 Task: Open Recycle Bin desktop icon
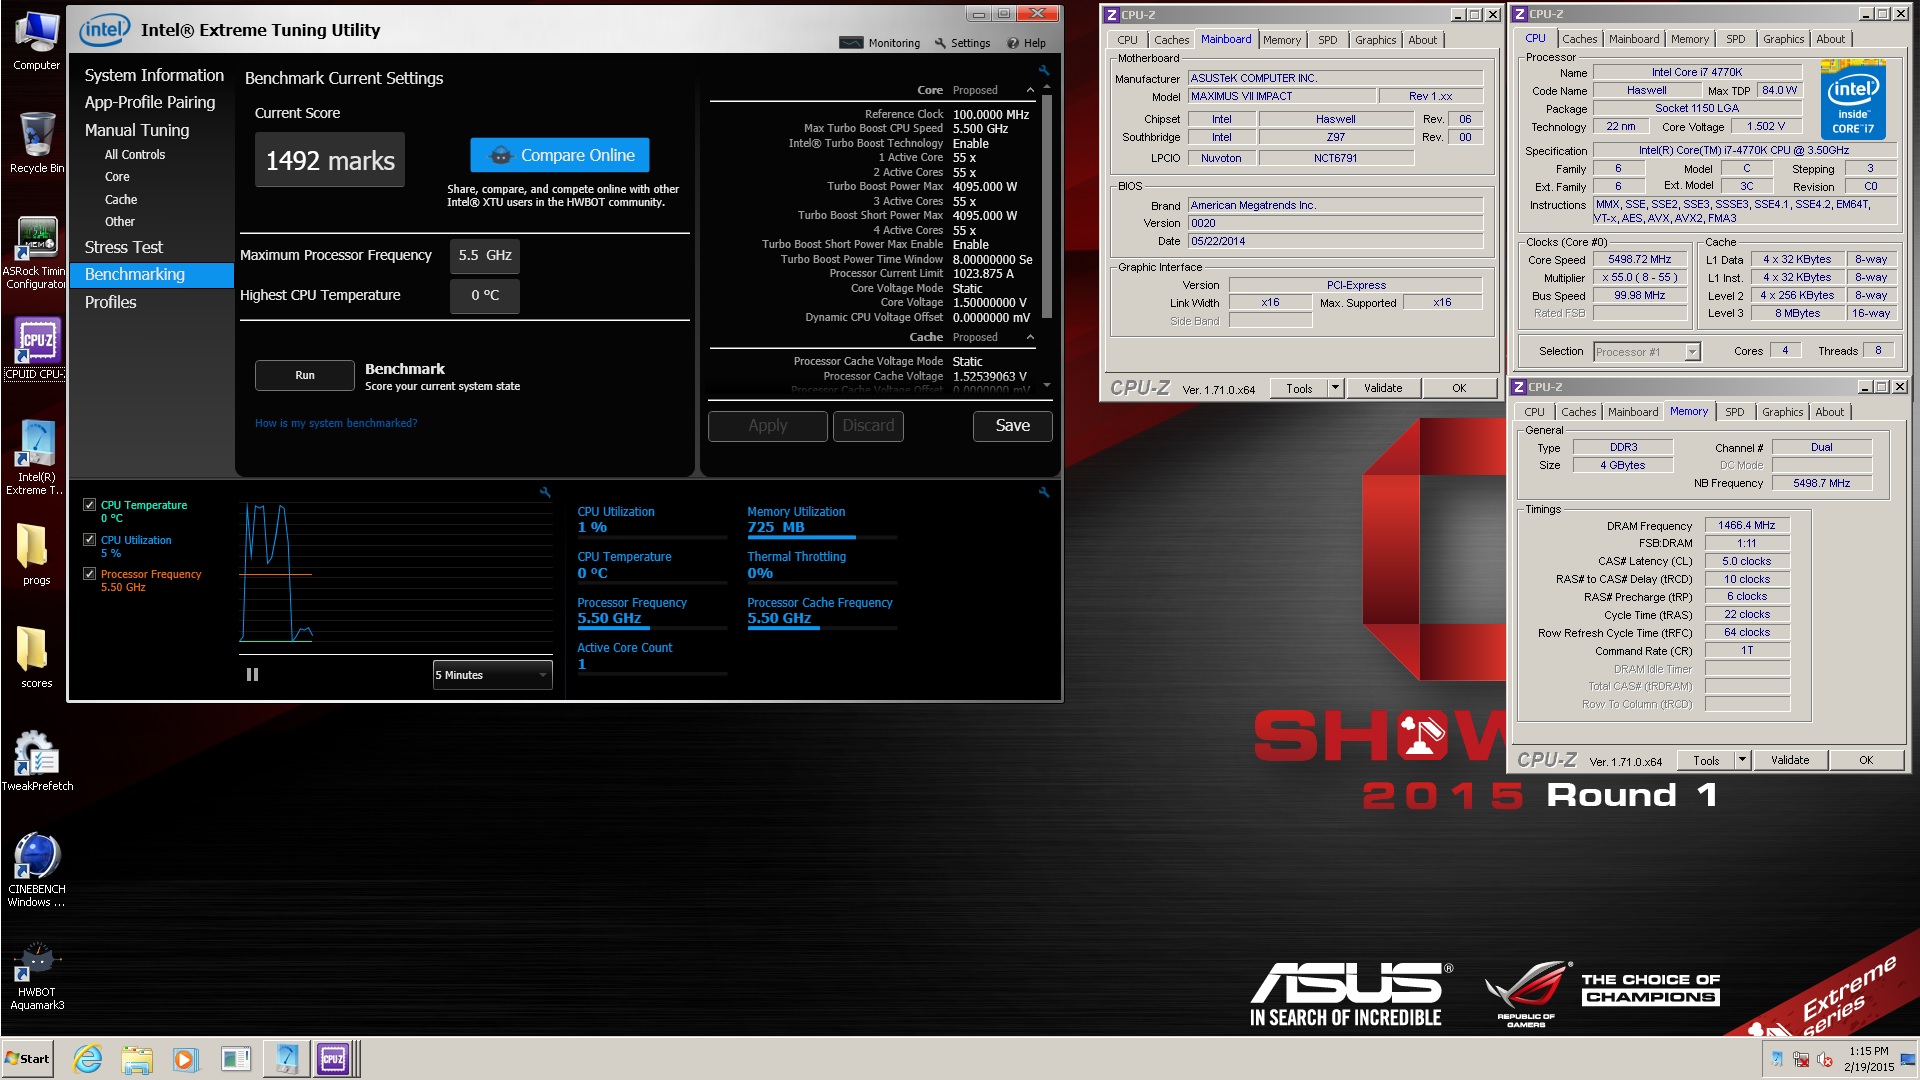36,143
